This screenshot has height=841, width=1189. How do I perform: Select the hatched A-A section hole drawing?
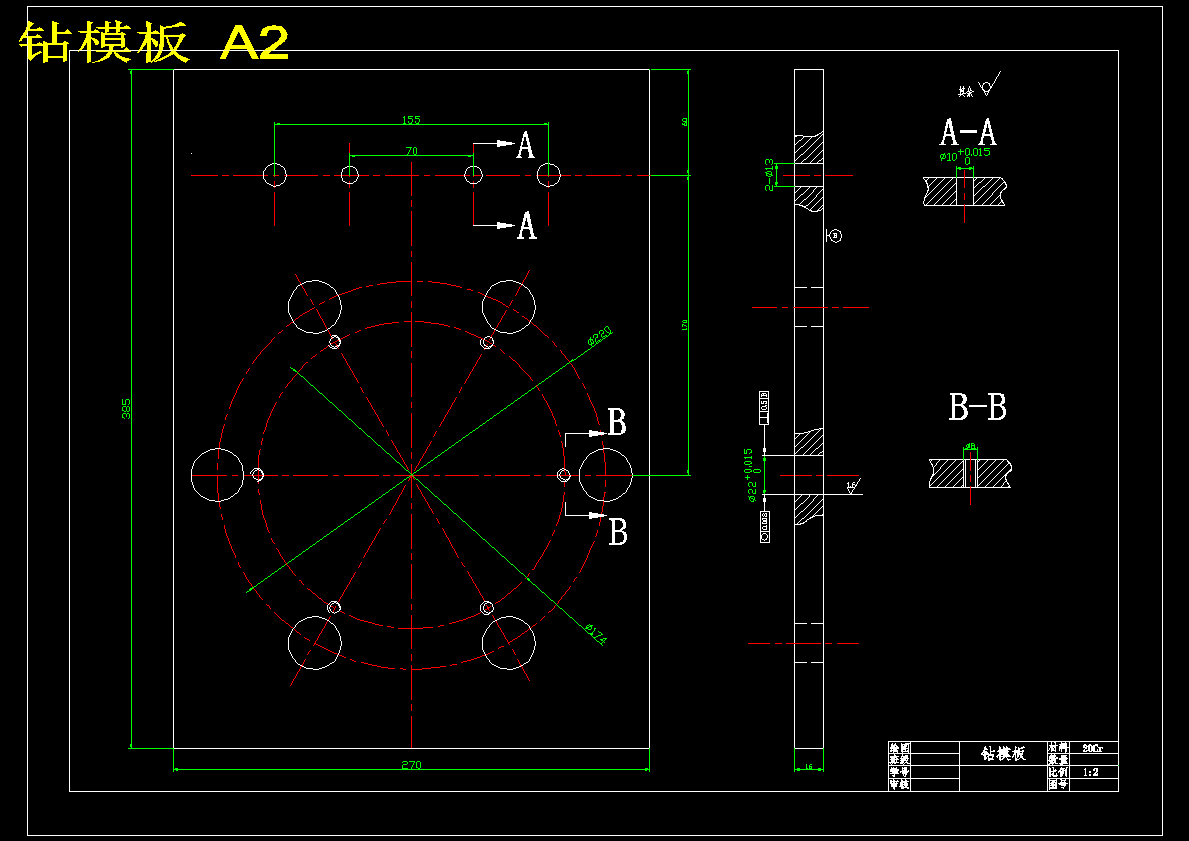click(x=965, y=191)
